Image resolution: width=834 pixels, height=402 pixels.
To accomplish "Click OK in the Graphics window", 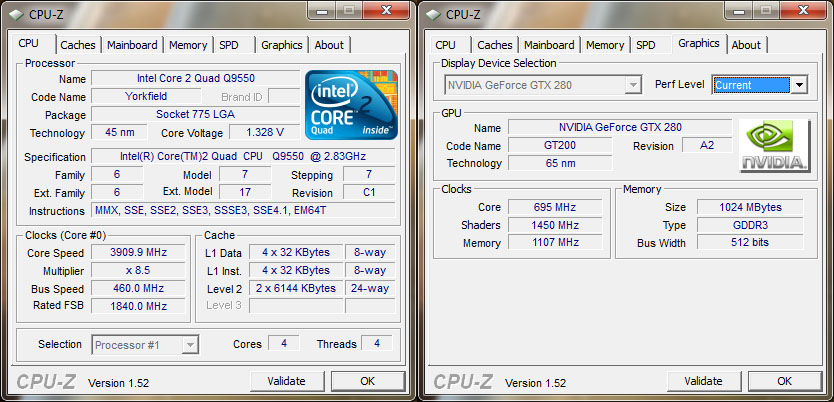I will [785, 381].
